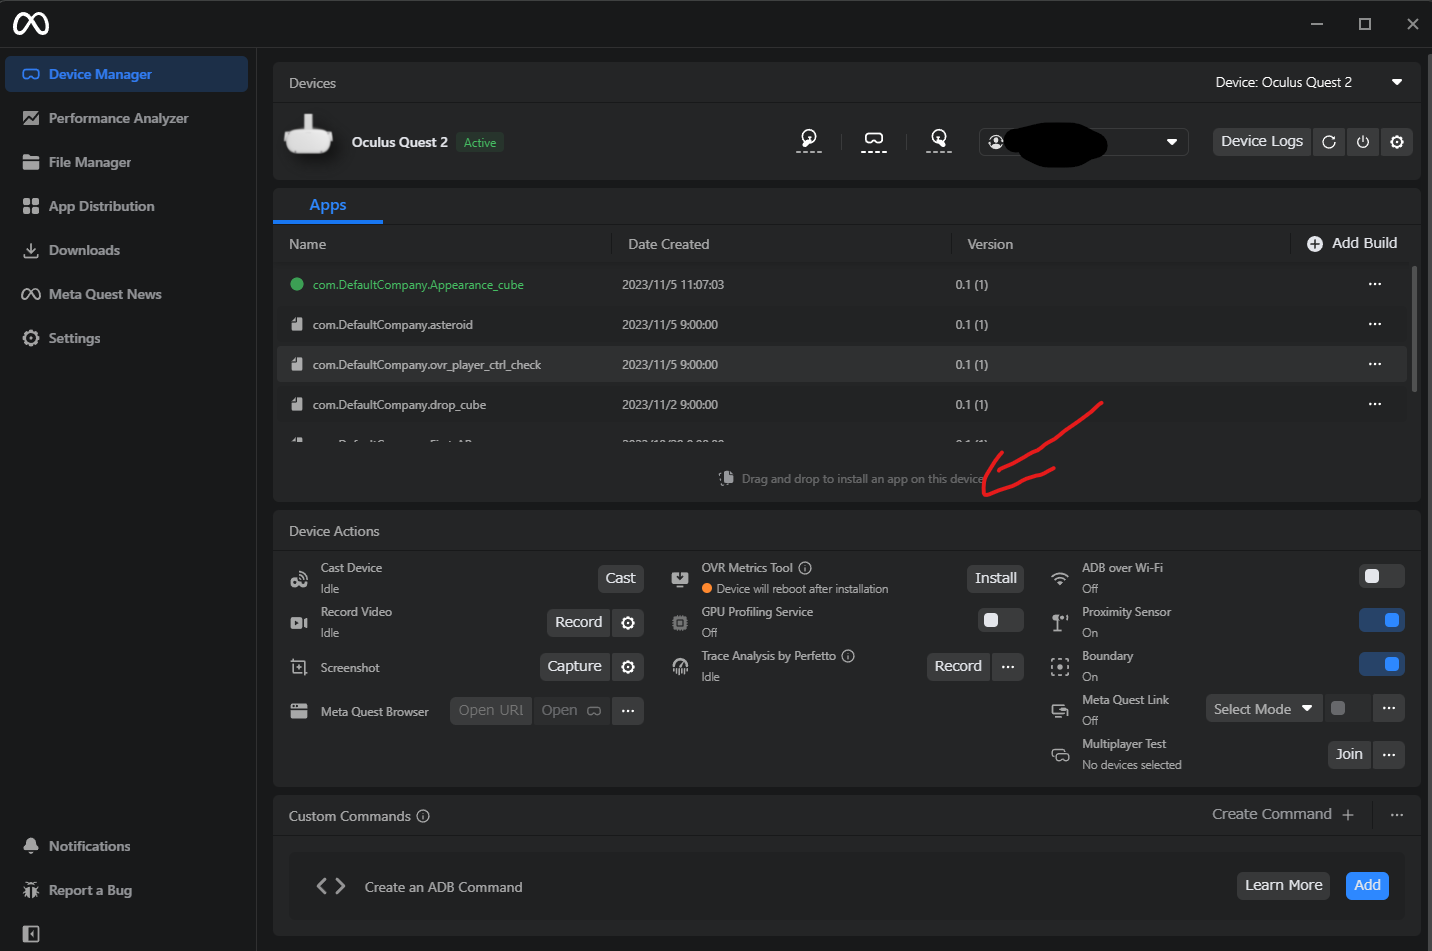Click the apps list scrollbar
The image size is (1432, 951).
(x=1414, y=329)
